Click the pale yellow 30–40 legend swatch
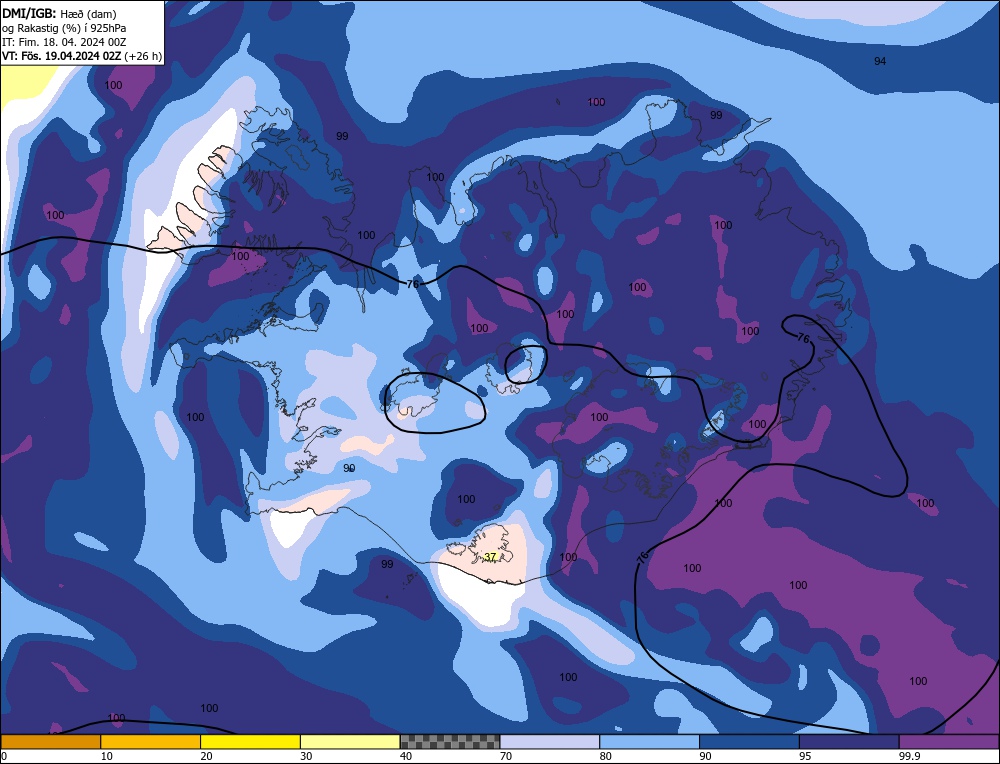This screenshot has width=1000, height=764. [x=350, y=742]
